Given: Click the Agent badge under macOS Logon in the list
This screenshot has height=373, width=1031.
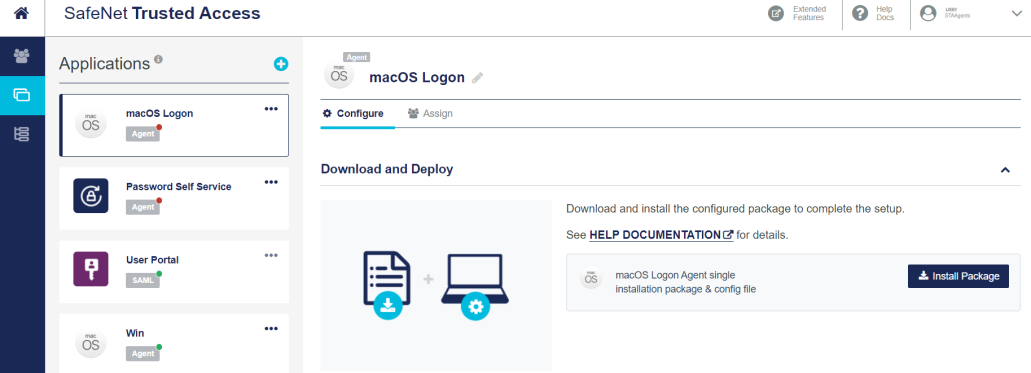Looking at the screenshot, I should coord(143,134).
